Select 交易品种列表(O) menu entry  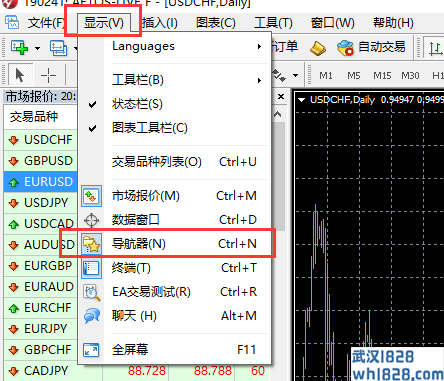click(175, 162)
